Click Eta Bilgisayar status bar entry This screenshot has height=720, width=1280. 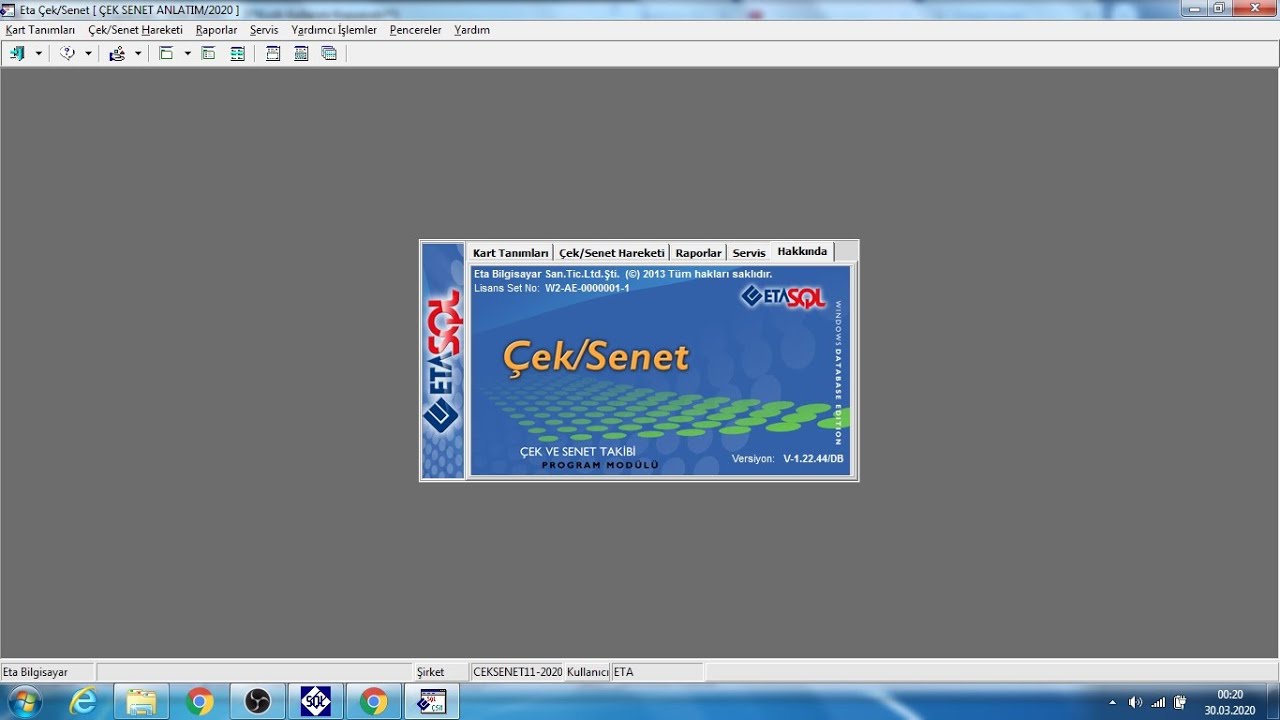point(48,672)
